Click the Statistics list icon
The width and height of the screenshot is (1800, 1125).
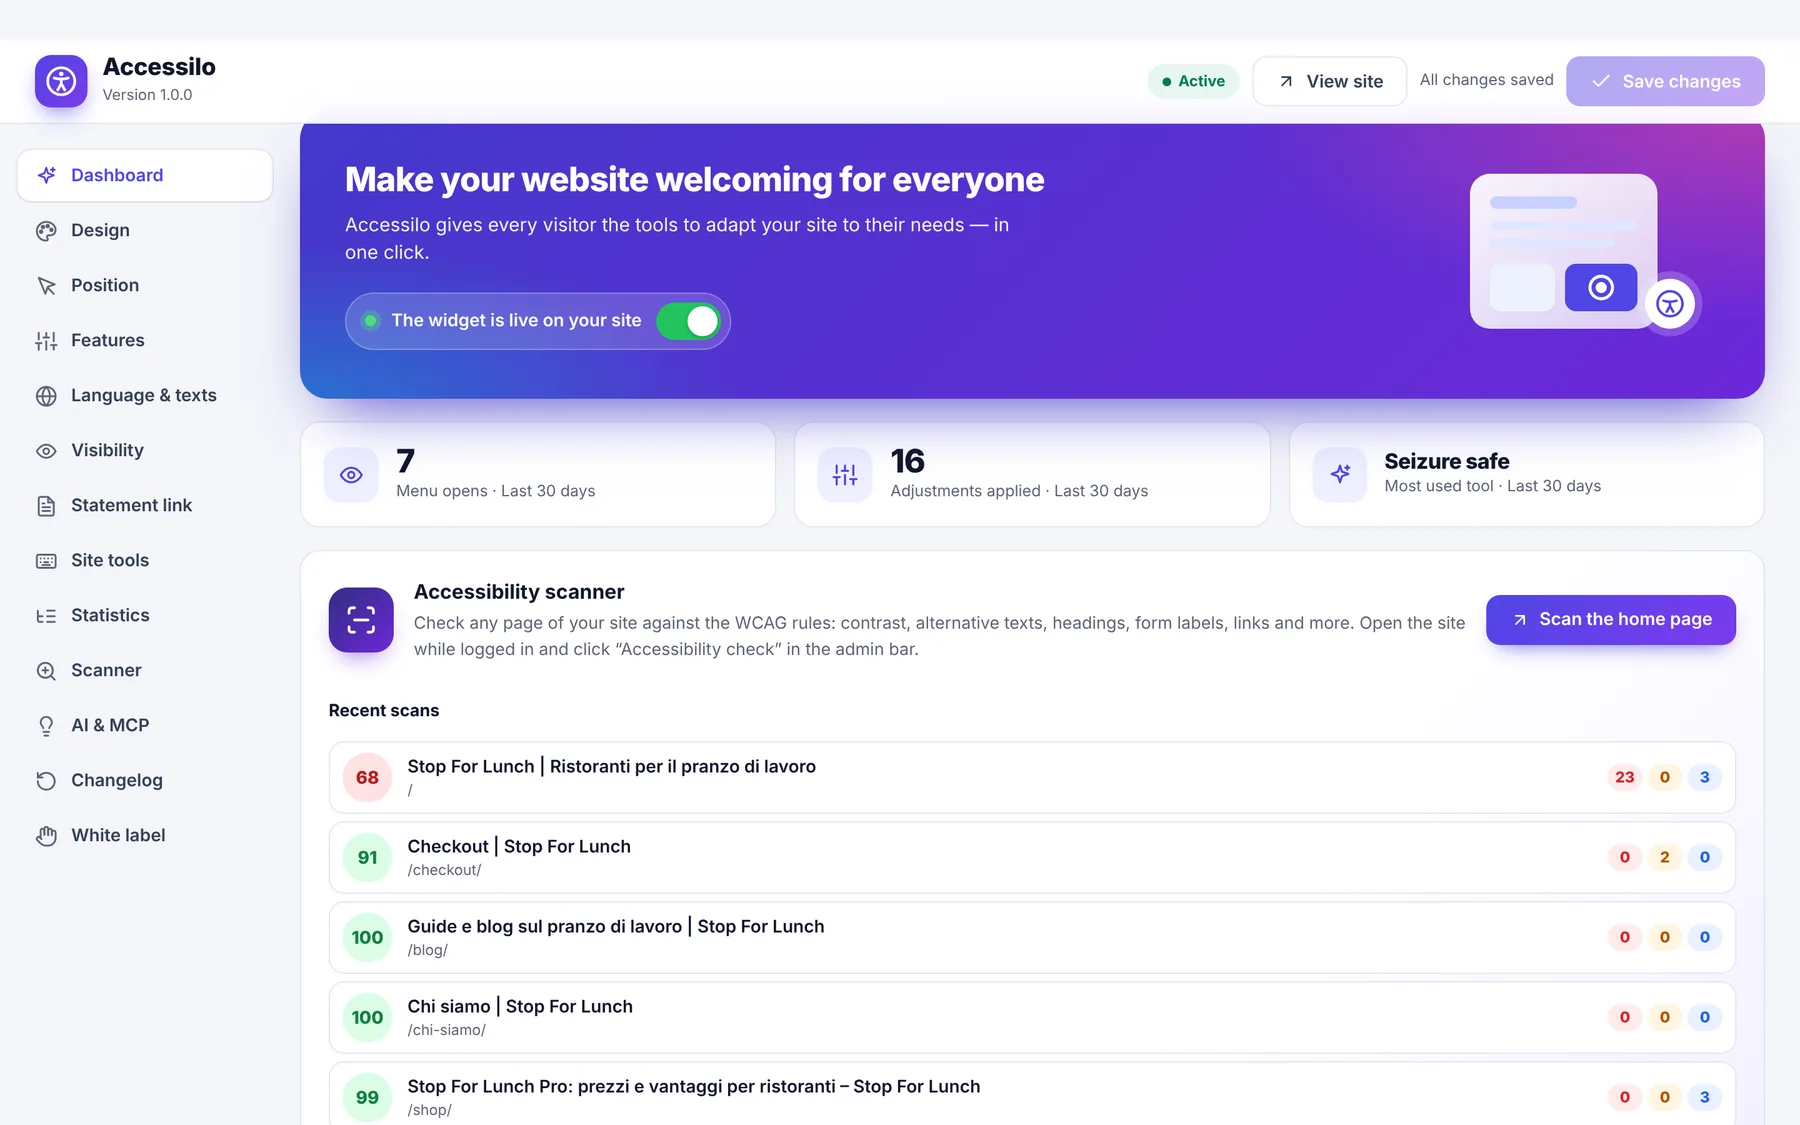tap(46, 616)
